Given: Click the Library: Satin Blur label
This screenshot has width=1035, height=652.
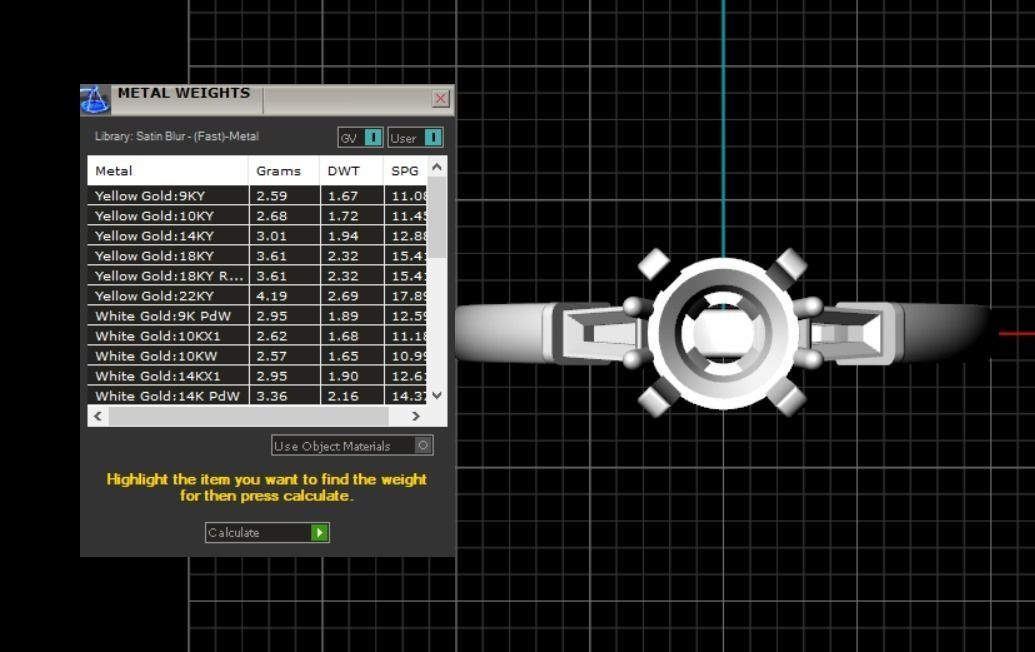Looking at the screenshot, I should (x=177, y=136).
